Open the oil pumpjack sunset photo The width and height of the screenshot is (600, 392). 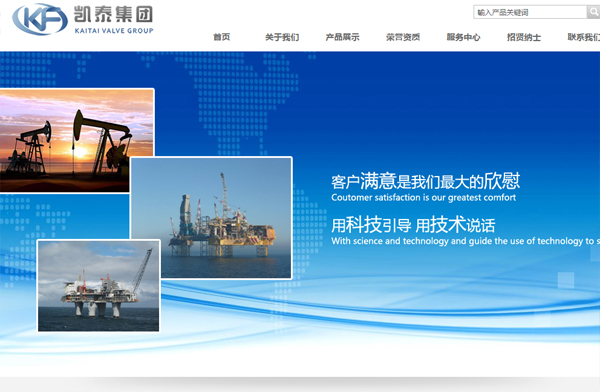[x=77, y=140]
